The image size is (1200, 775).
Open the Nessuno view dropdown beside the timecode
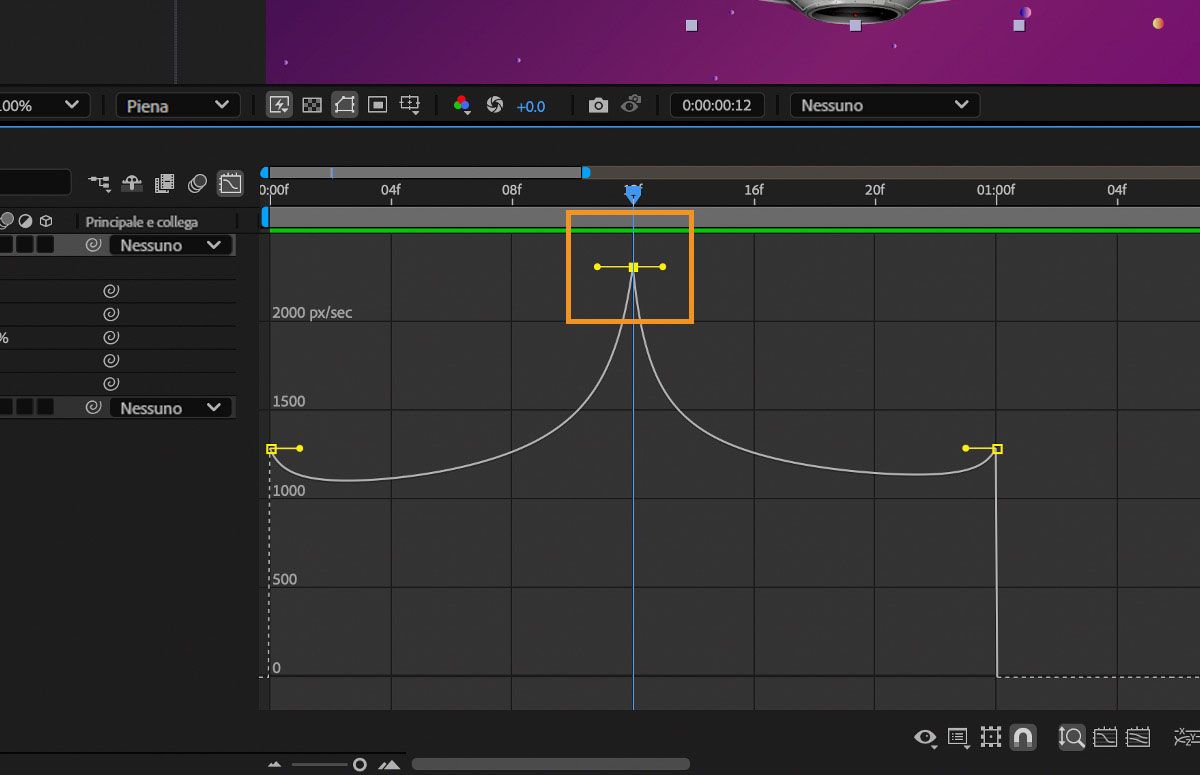click(885, 105)
